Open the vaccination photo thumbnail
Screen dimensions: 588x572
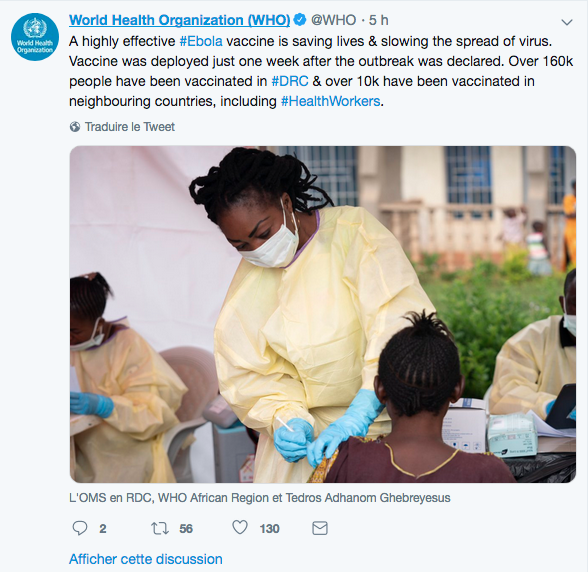coord(323,314)
